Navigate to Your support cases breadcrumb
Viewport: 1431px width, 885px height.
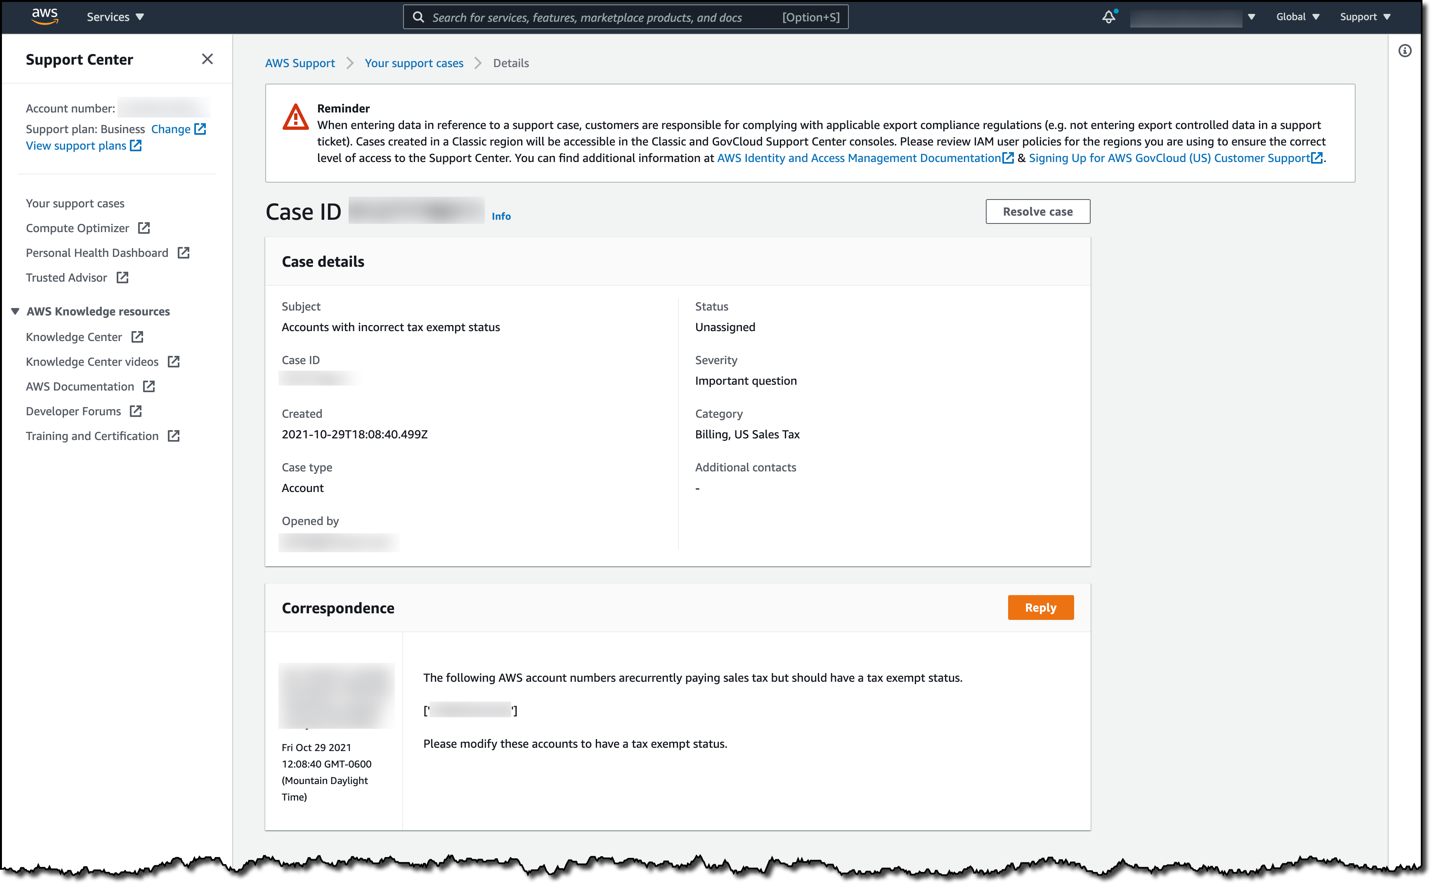coord(414,63)
